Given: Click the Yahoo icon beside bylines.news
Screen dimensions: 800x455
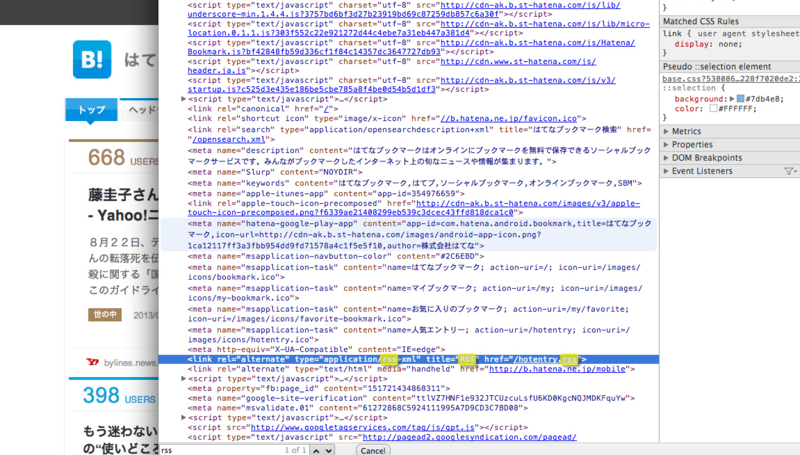Looking at the screenshot, I should click(x=92, y=362).
